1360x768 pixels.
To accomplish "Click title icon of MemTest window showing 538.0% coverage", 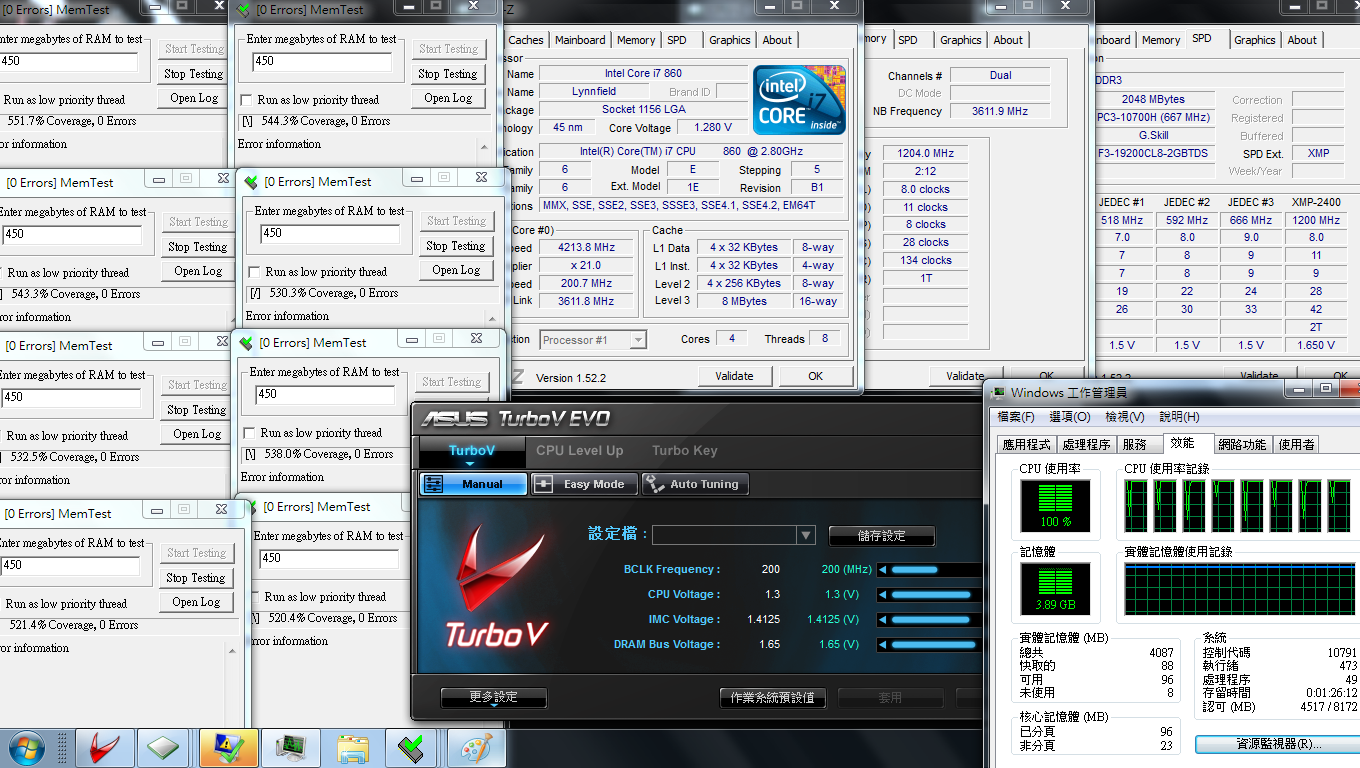I will [246, 343].
